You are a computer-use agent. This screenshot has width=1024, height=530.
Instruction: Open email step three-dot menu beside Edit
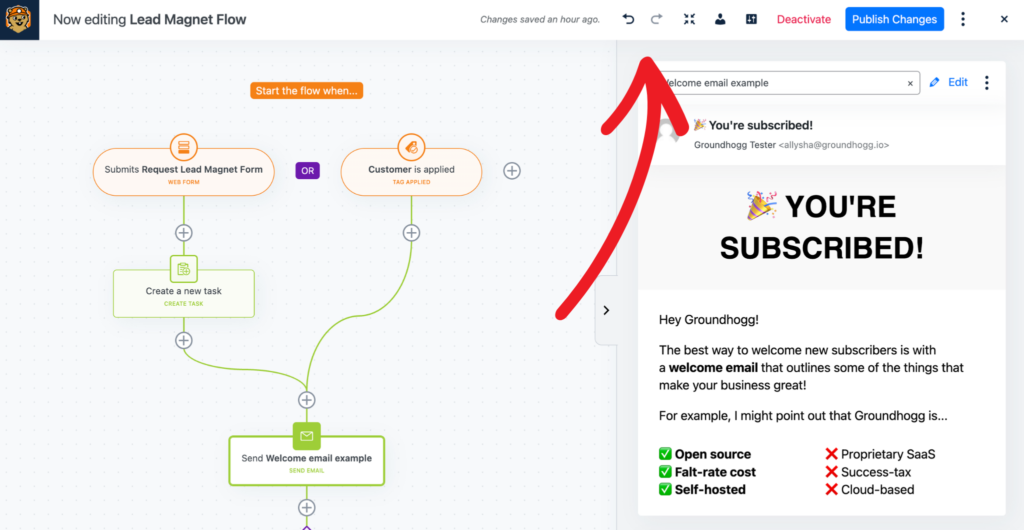tap(987, 83)
